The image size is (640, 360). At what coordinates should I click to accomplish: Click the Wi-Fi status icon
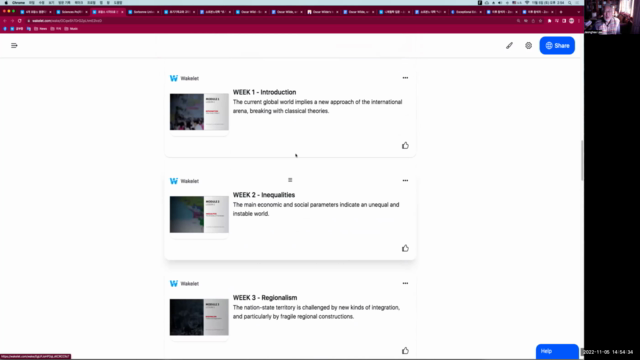pyautogui.click(x=527, y=2)
